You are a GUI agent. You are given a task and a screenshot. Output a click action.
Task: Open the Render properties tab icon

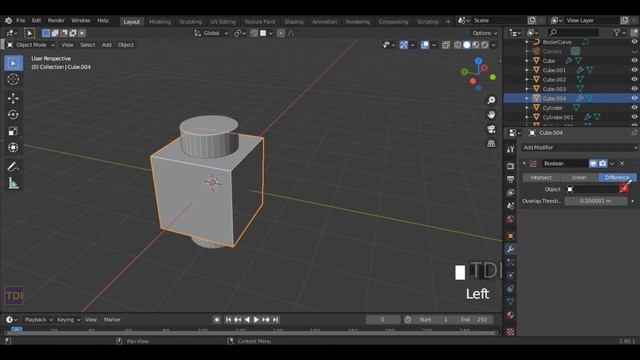click(510, 166)
